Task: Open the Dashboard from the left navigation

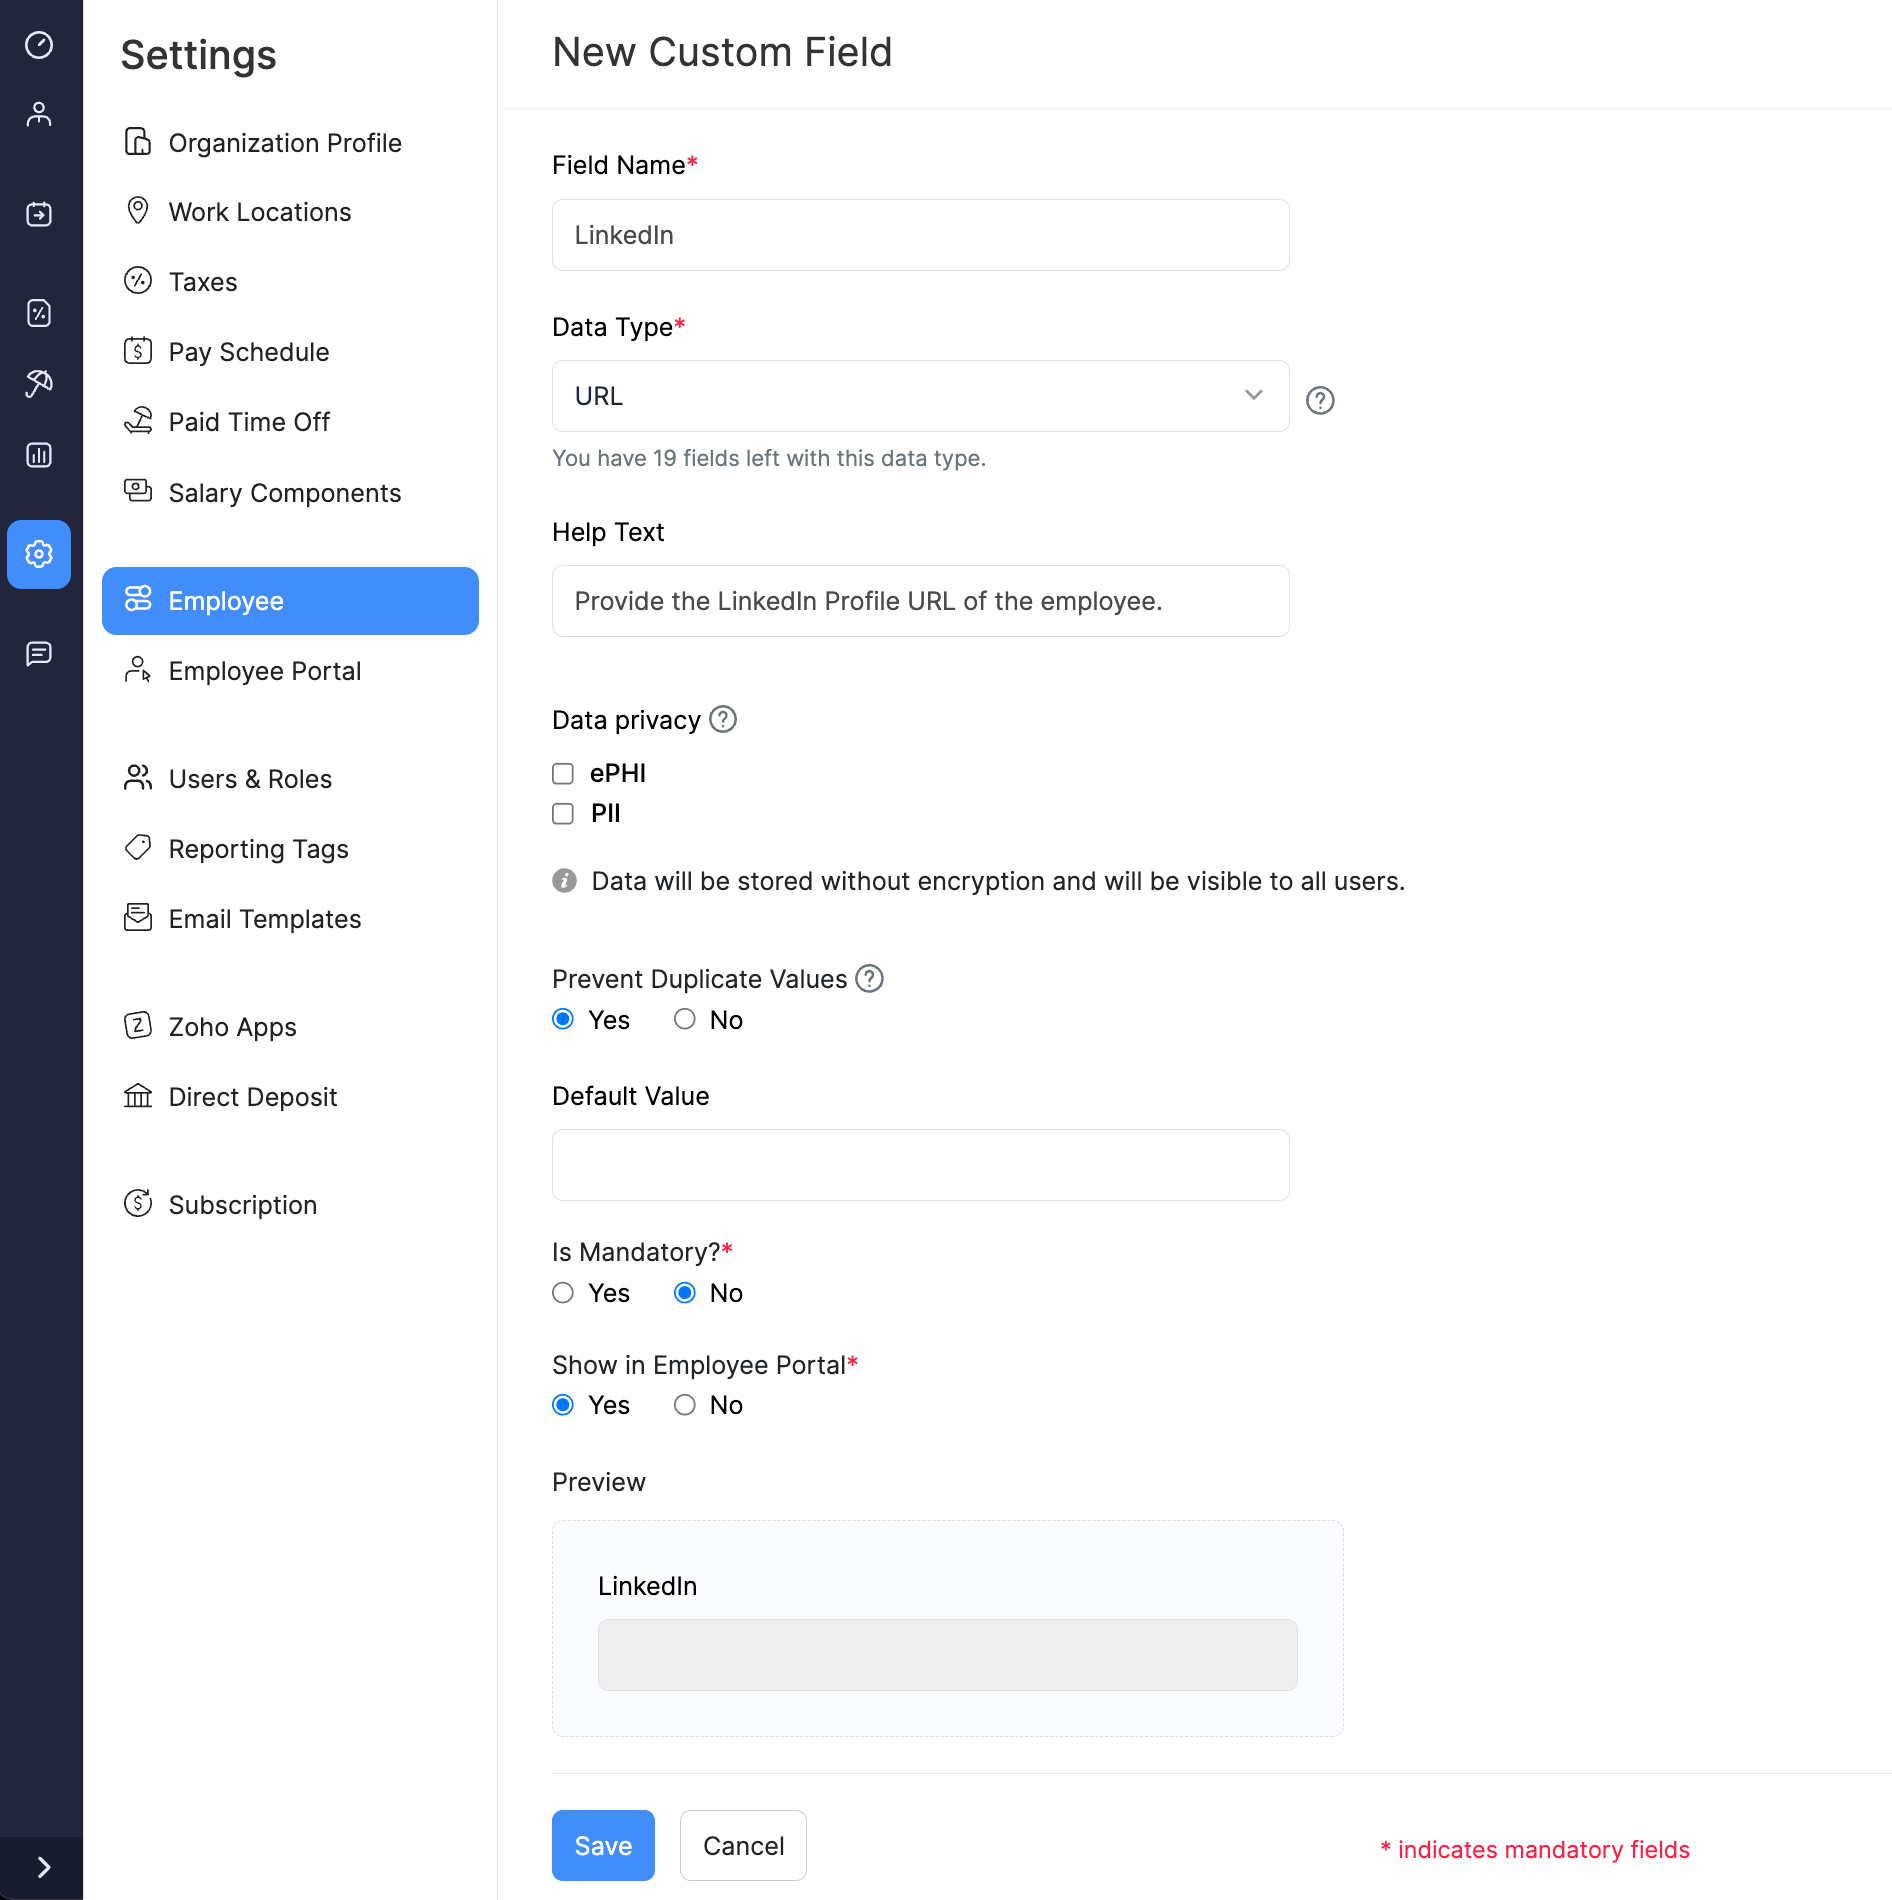Action: coord(39,45)
